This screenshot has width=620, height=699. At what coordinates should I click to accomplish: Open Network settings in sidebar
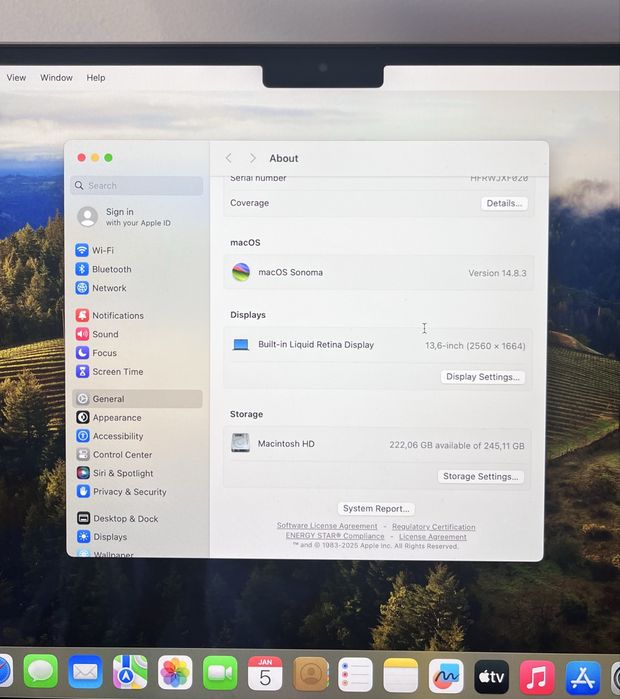pos(101,288)
